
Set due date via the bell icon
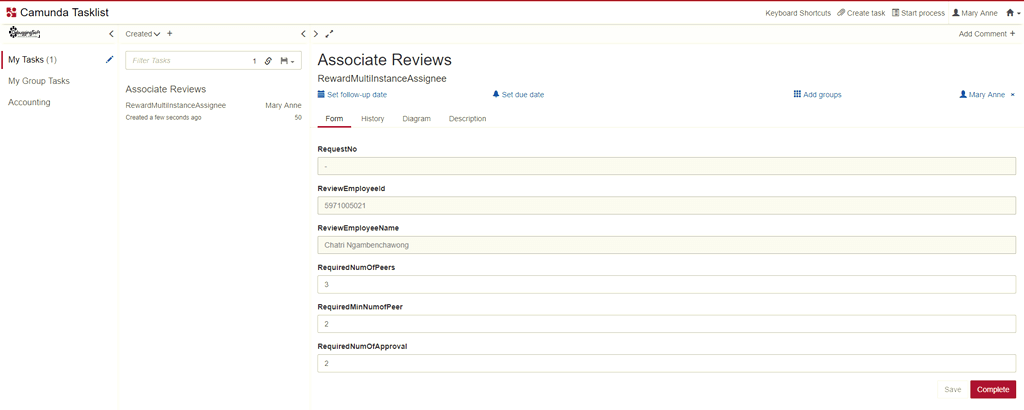coord(518,94)
